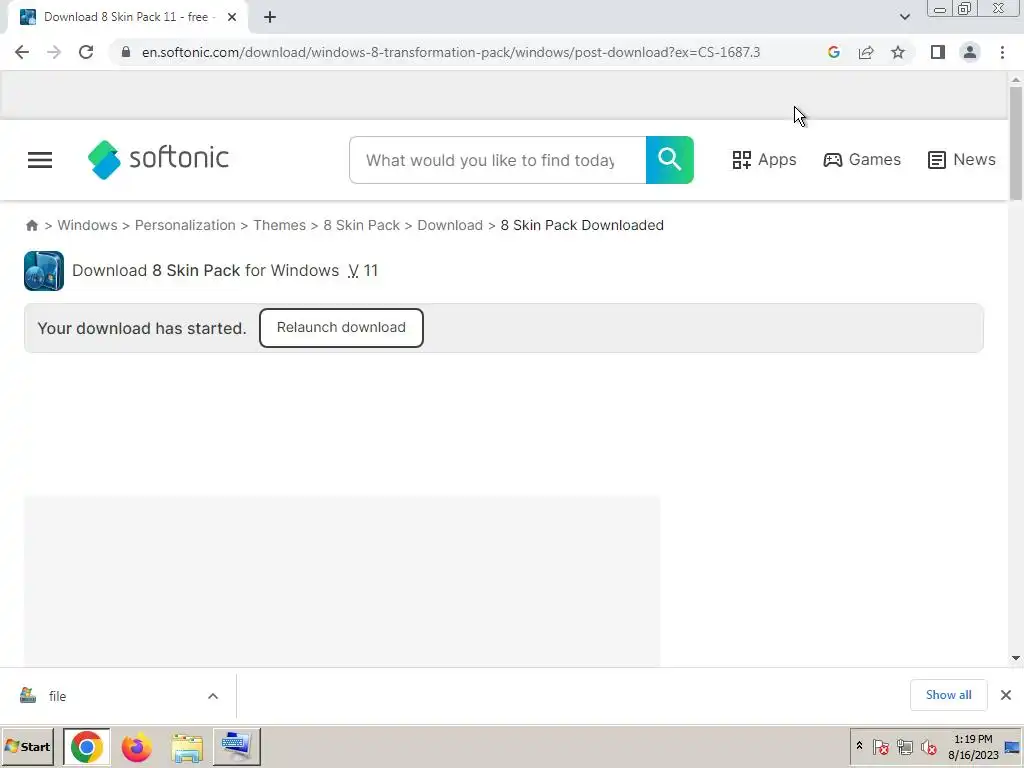Click the home breadcrumb icon
1024x768 pixels.
(x=31, y=225)
